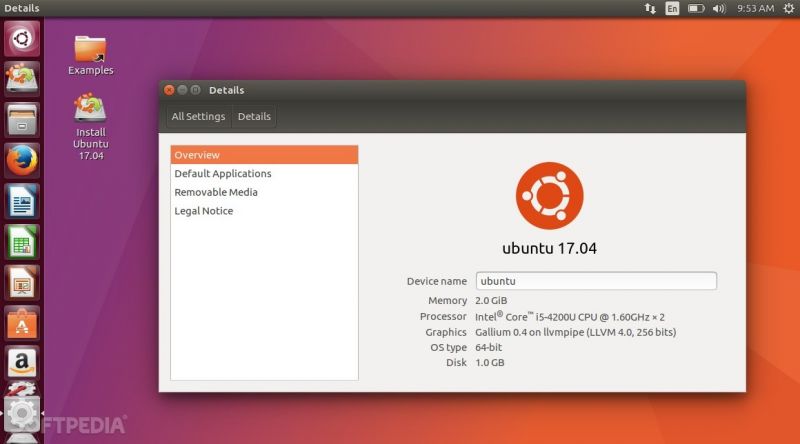Click the 9:53 AM clock indicator
This screenshot has height=444, width=800.
(x=755, y=8)
